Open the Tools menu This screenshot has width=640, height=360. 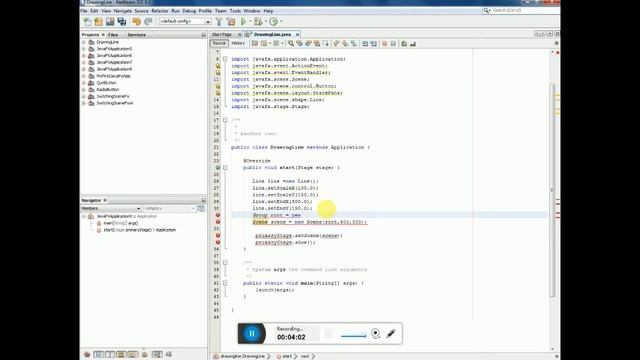point(235,11)
